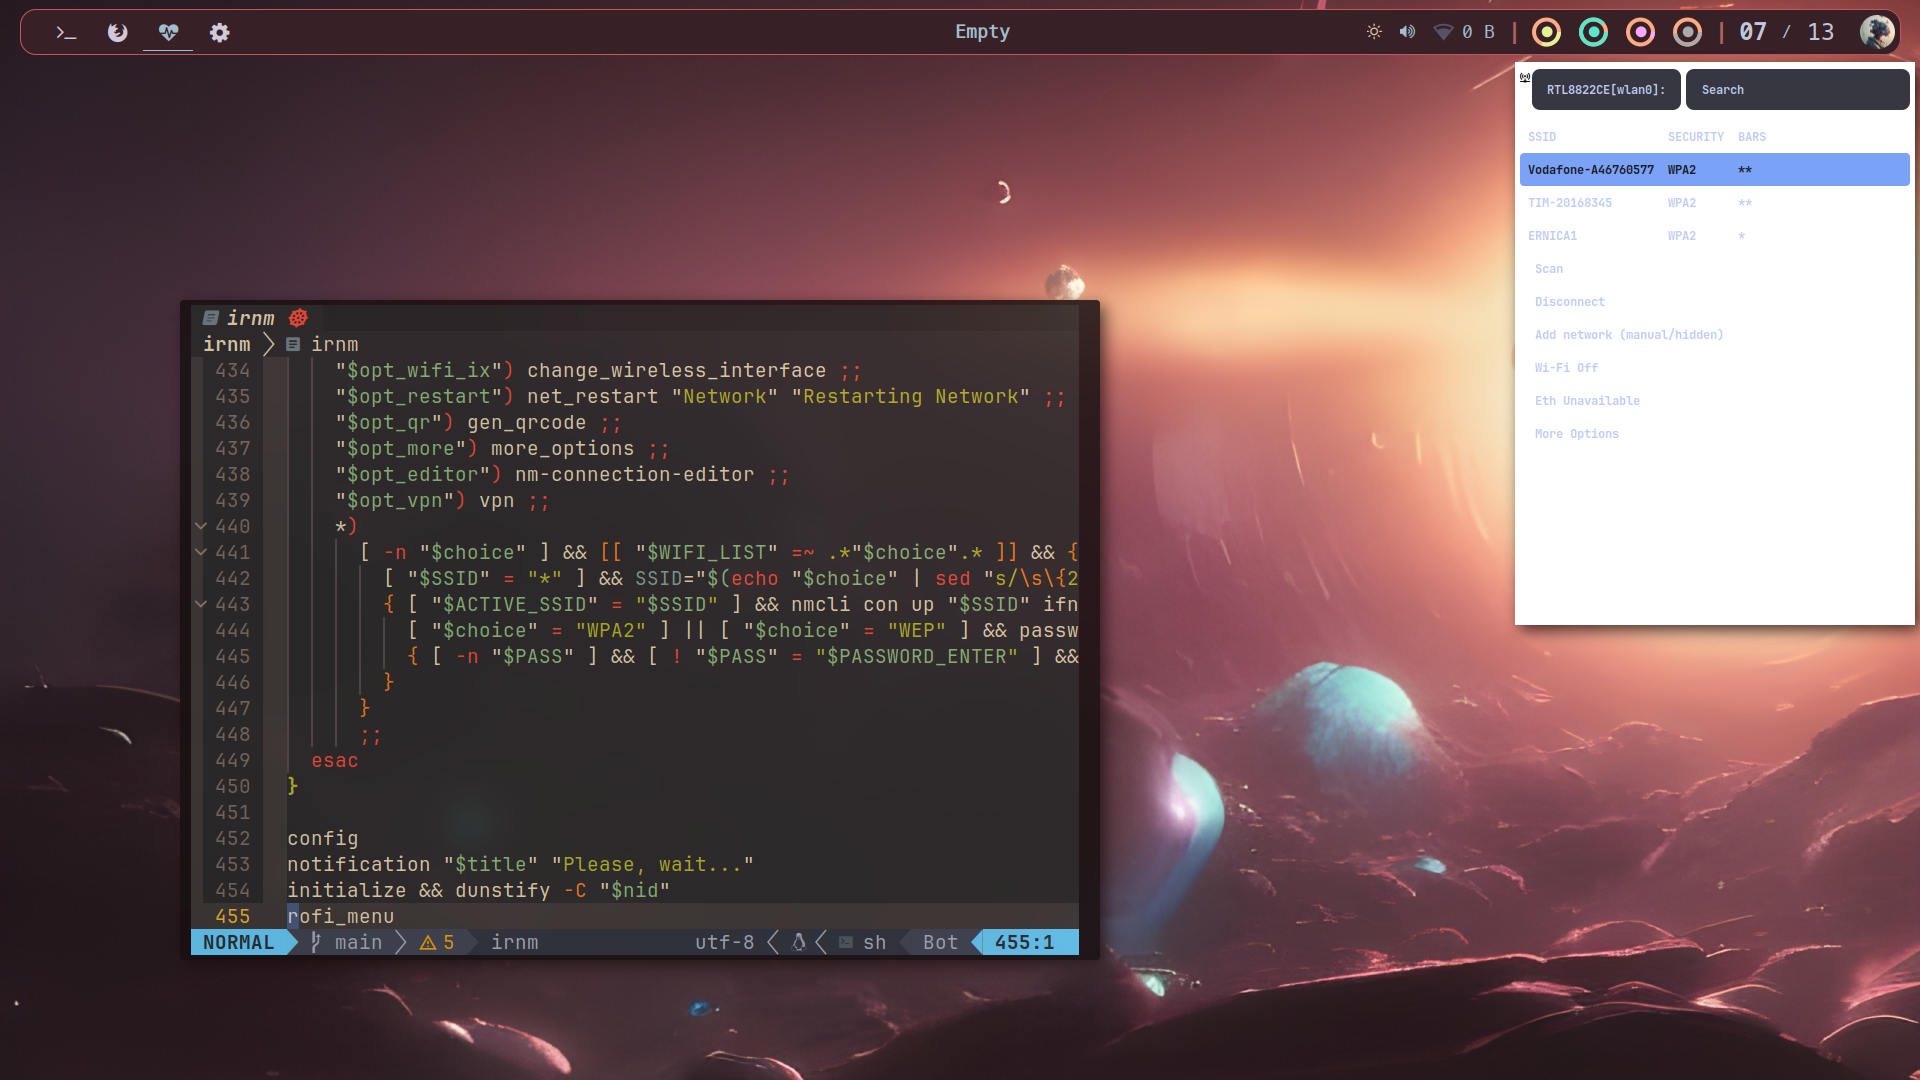Open settings gear in top bar
Image resolution: width=1920 pixels, height=1080 pixels.
219,32
